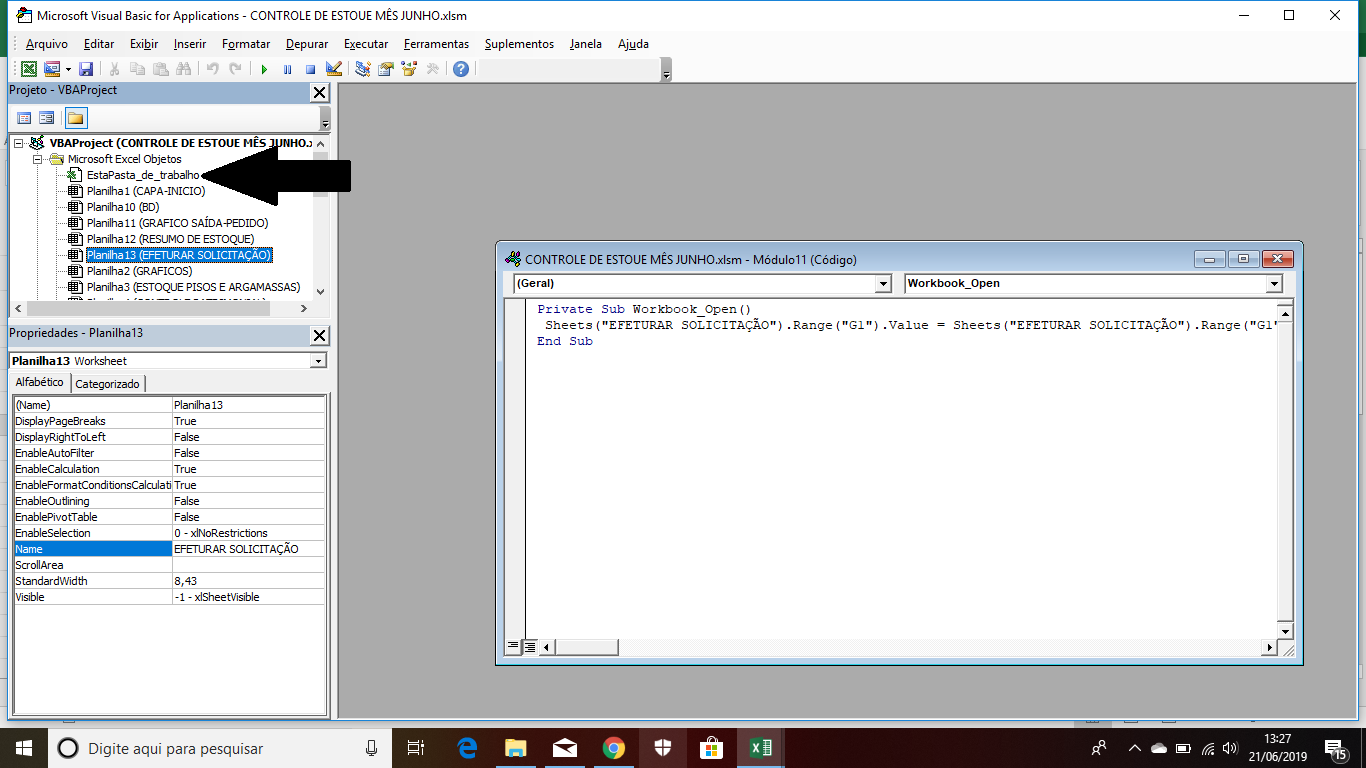The width and height of the screenshot is (1366, 768).
Task: Open the Properties Window toolbar icon
Action: pos(386,69)
